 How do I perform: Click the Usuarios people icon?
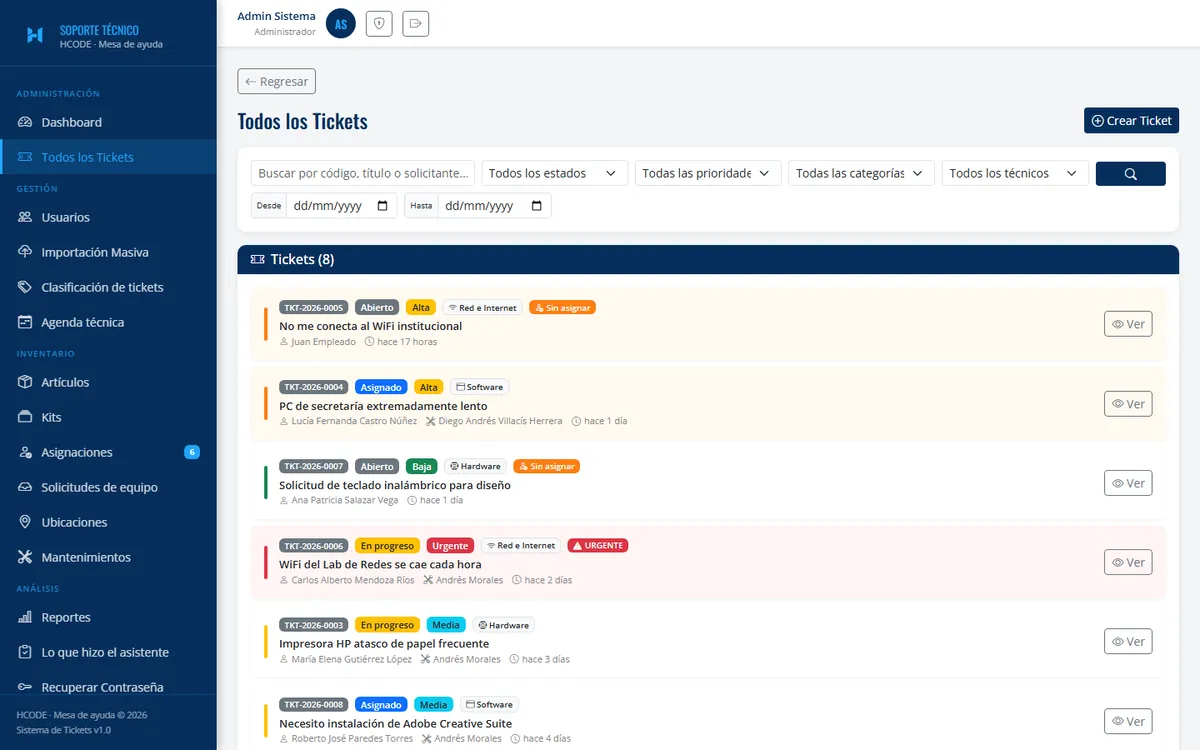pos(25,217)
